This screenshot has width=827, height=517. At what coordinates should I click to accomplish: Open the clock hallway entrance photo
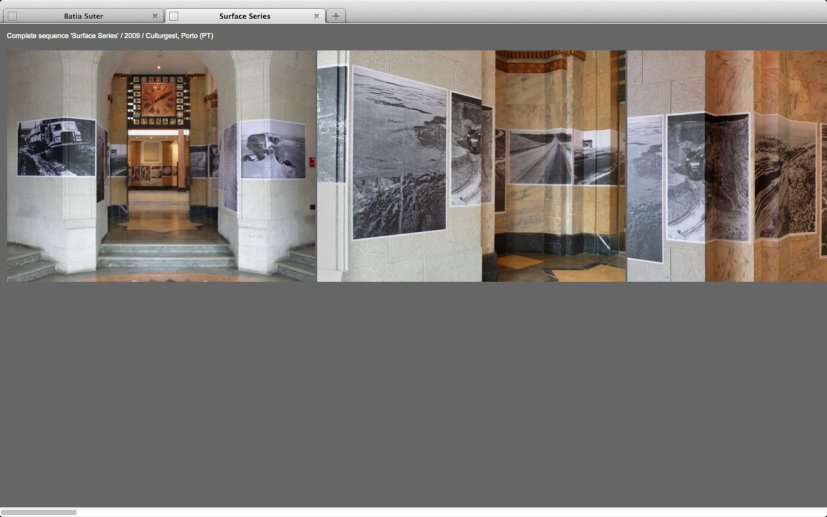pyautogui.click(x=161, y=166)
